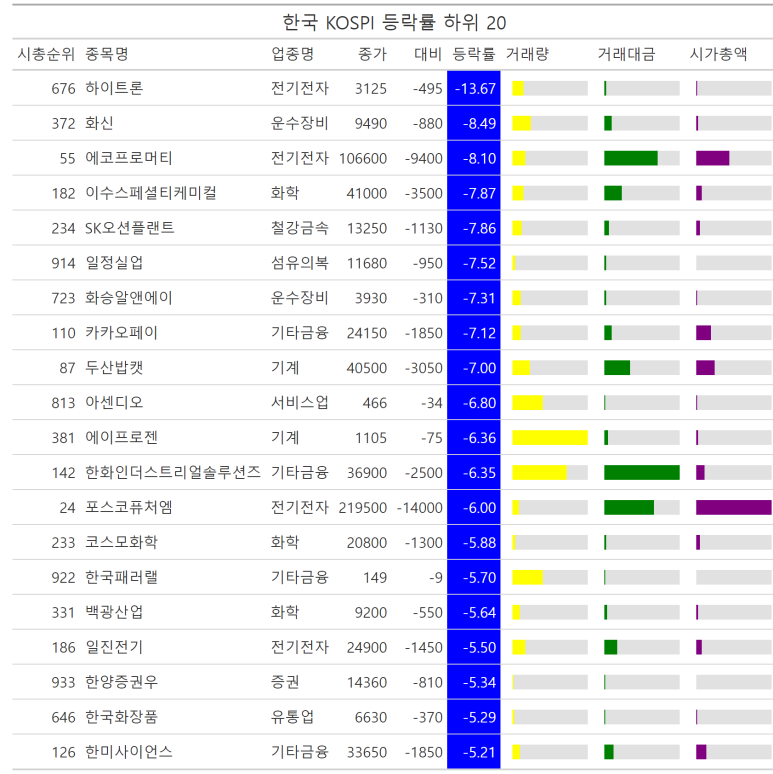Screen dimensions: 773x774
Task: Select stock name '한국화장품'
Action: (x=121, y=717)
